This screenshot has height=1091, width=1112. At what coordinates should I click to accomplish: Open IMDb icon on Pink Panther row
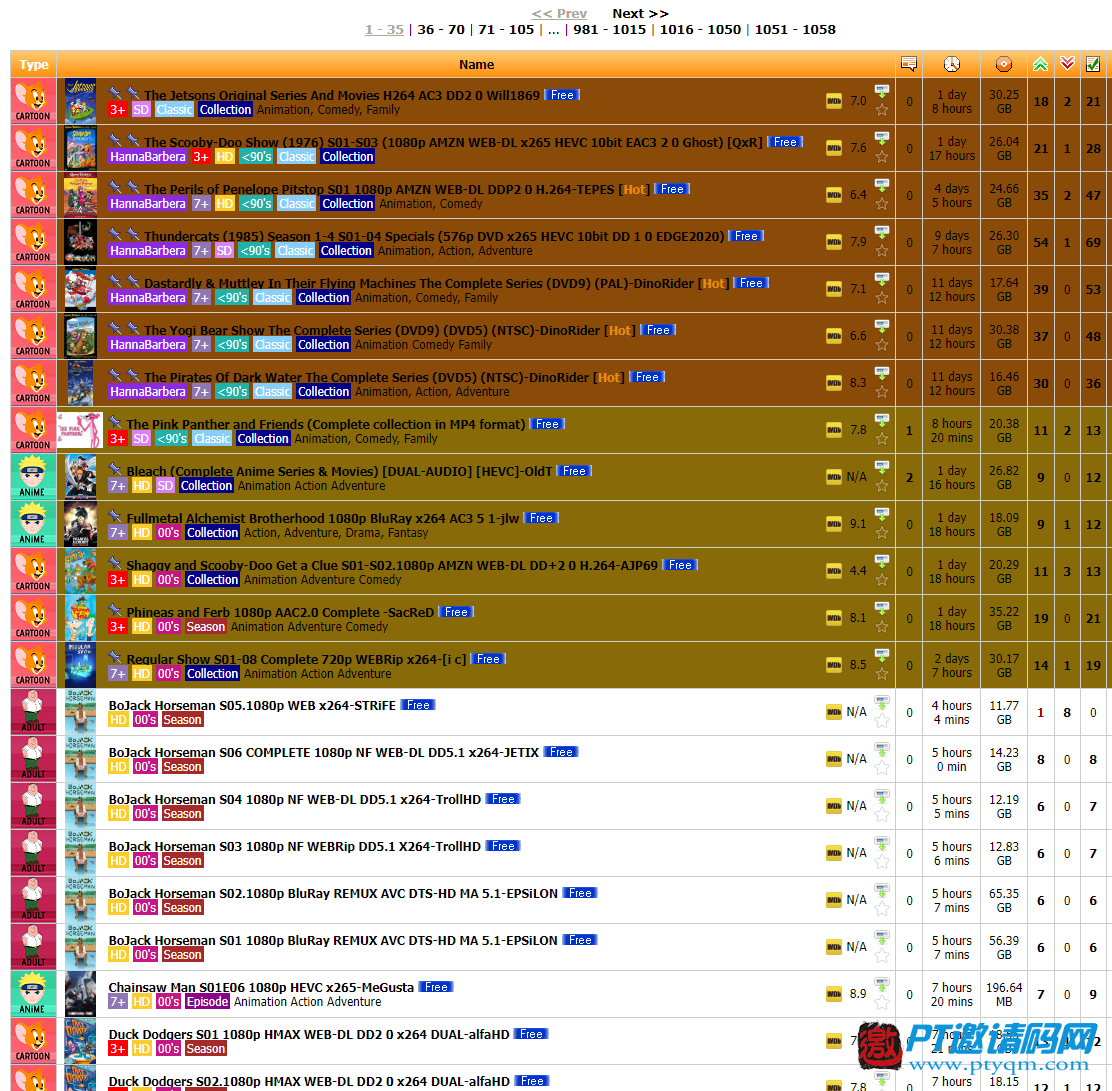834,430
